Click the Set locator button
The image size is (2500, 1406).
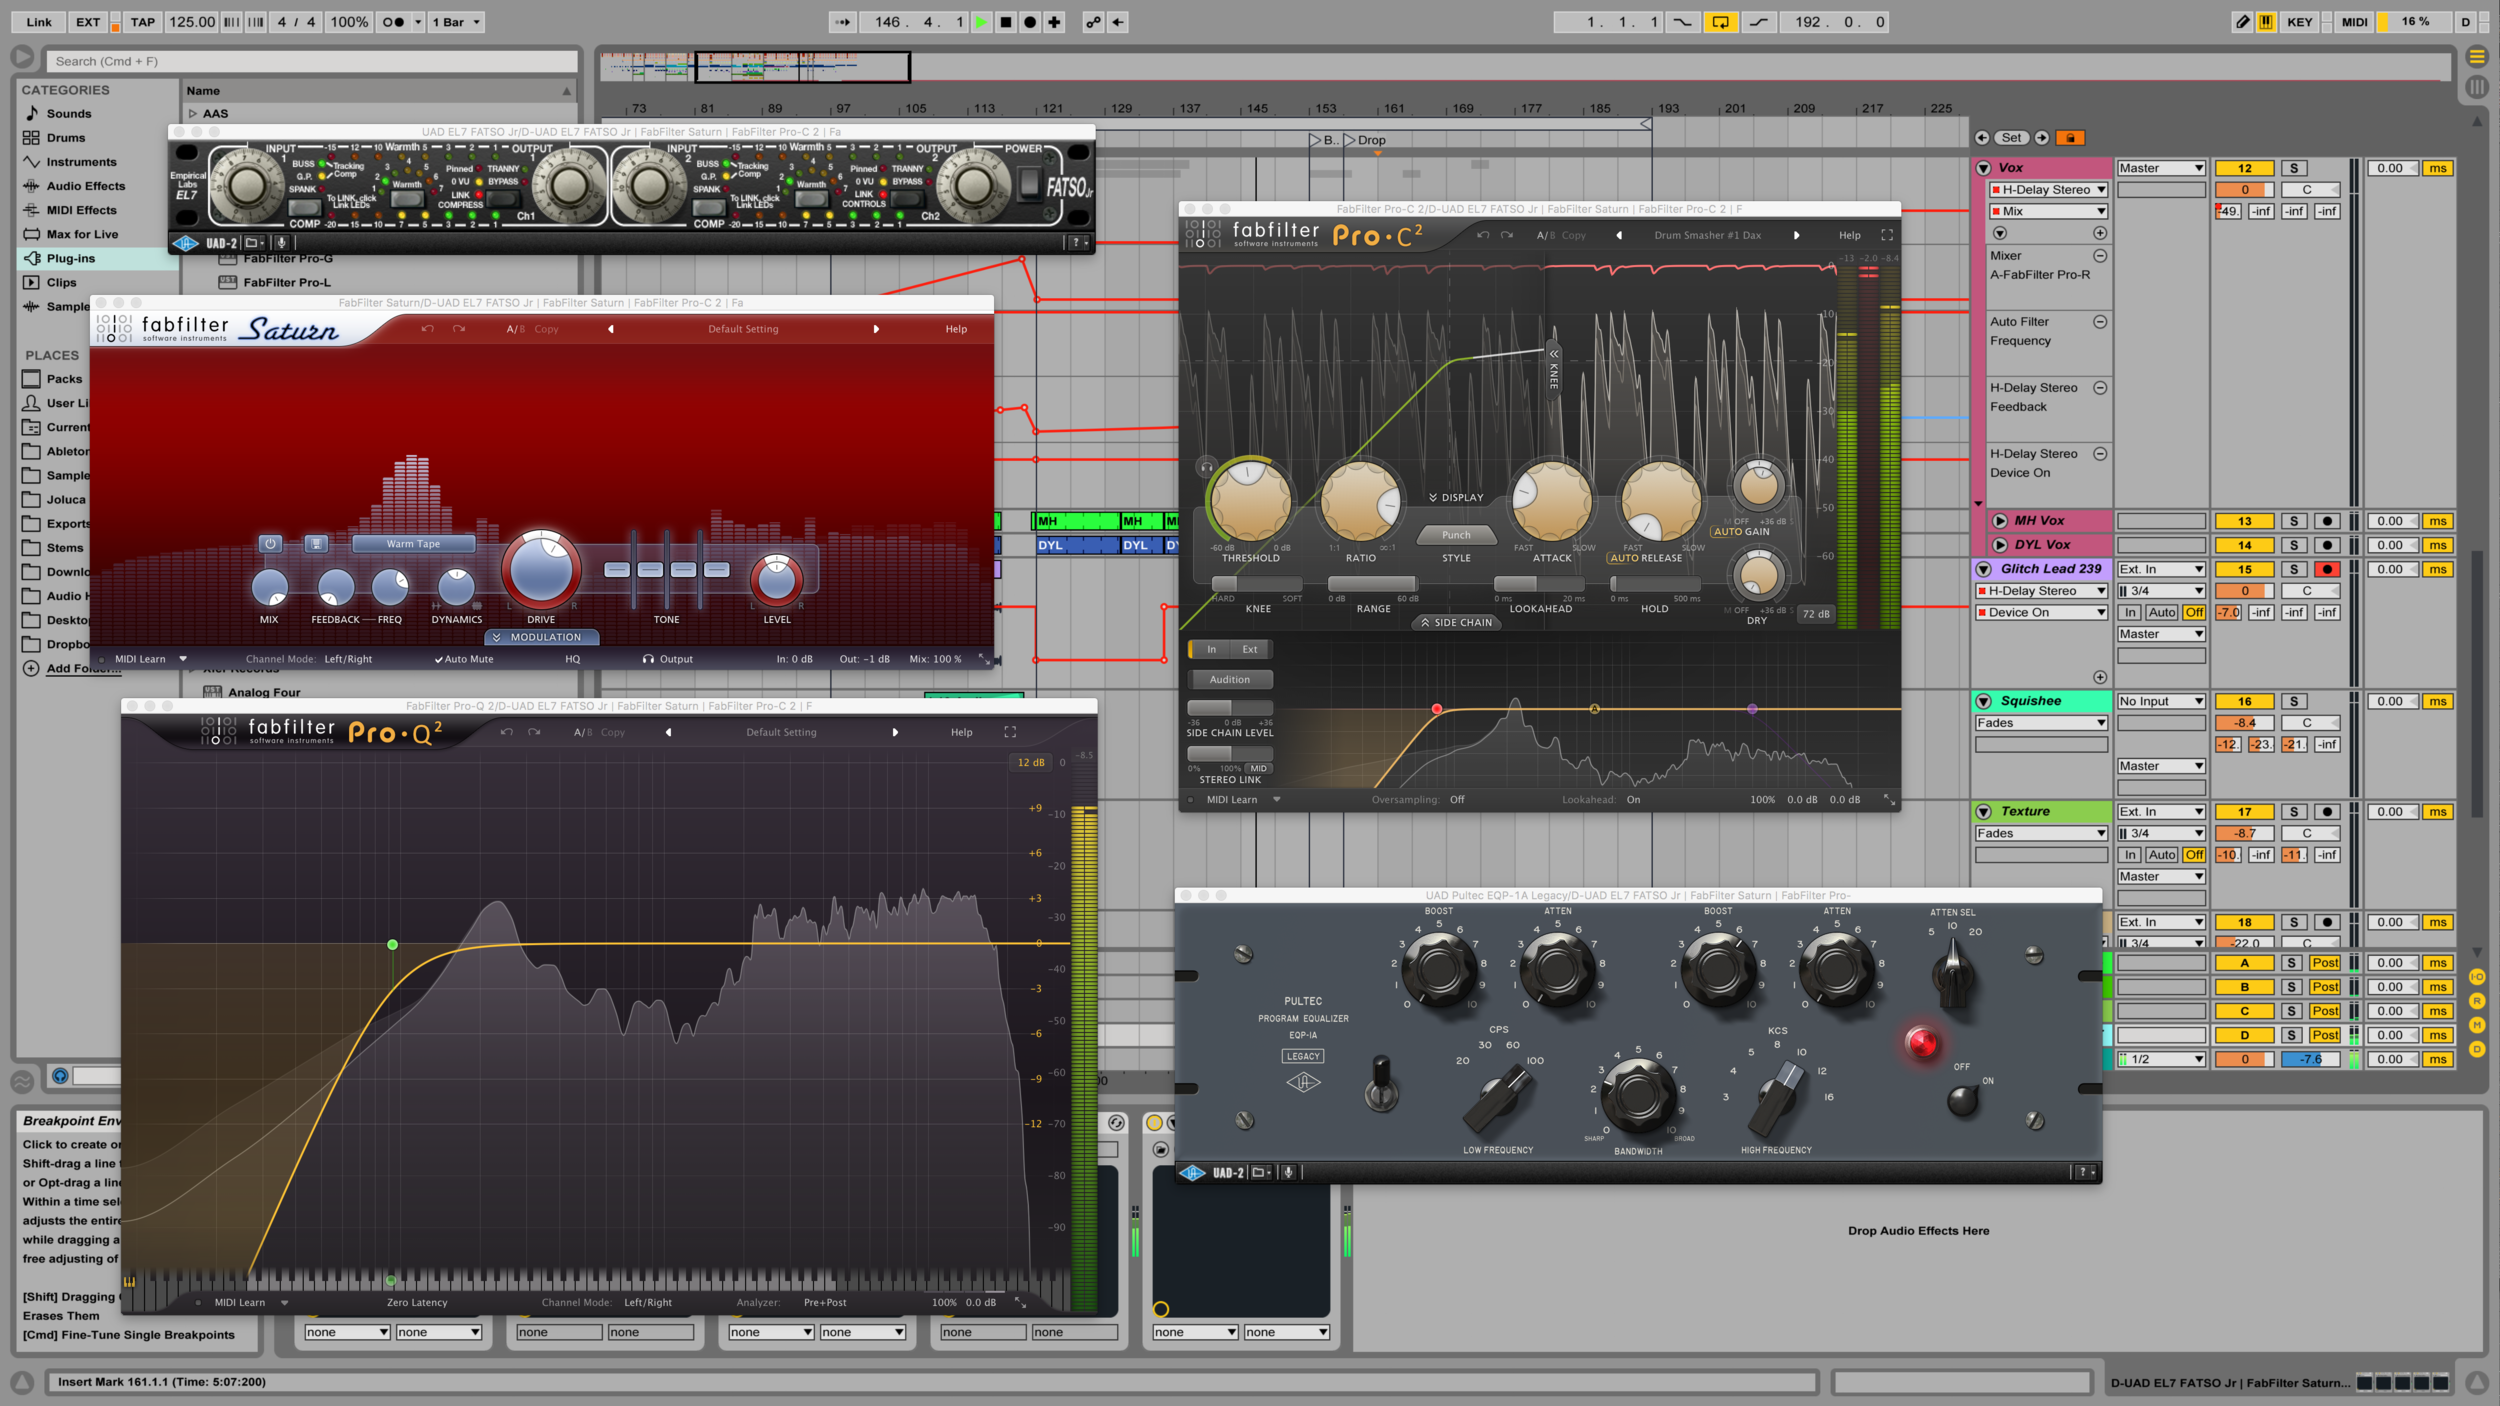tap(2011, 138)
